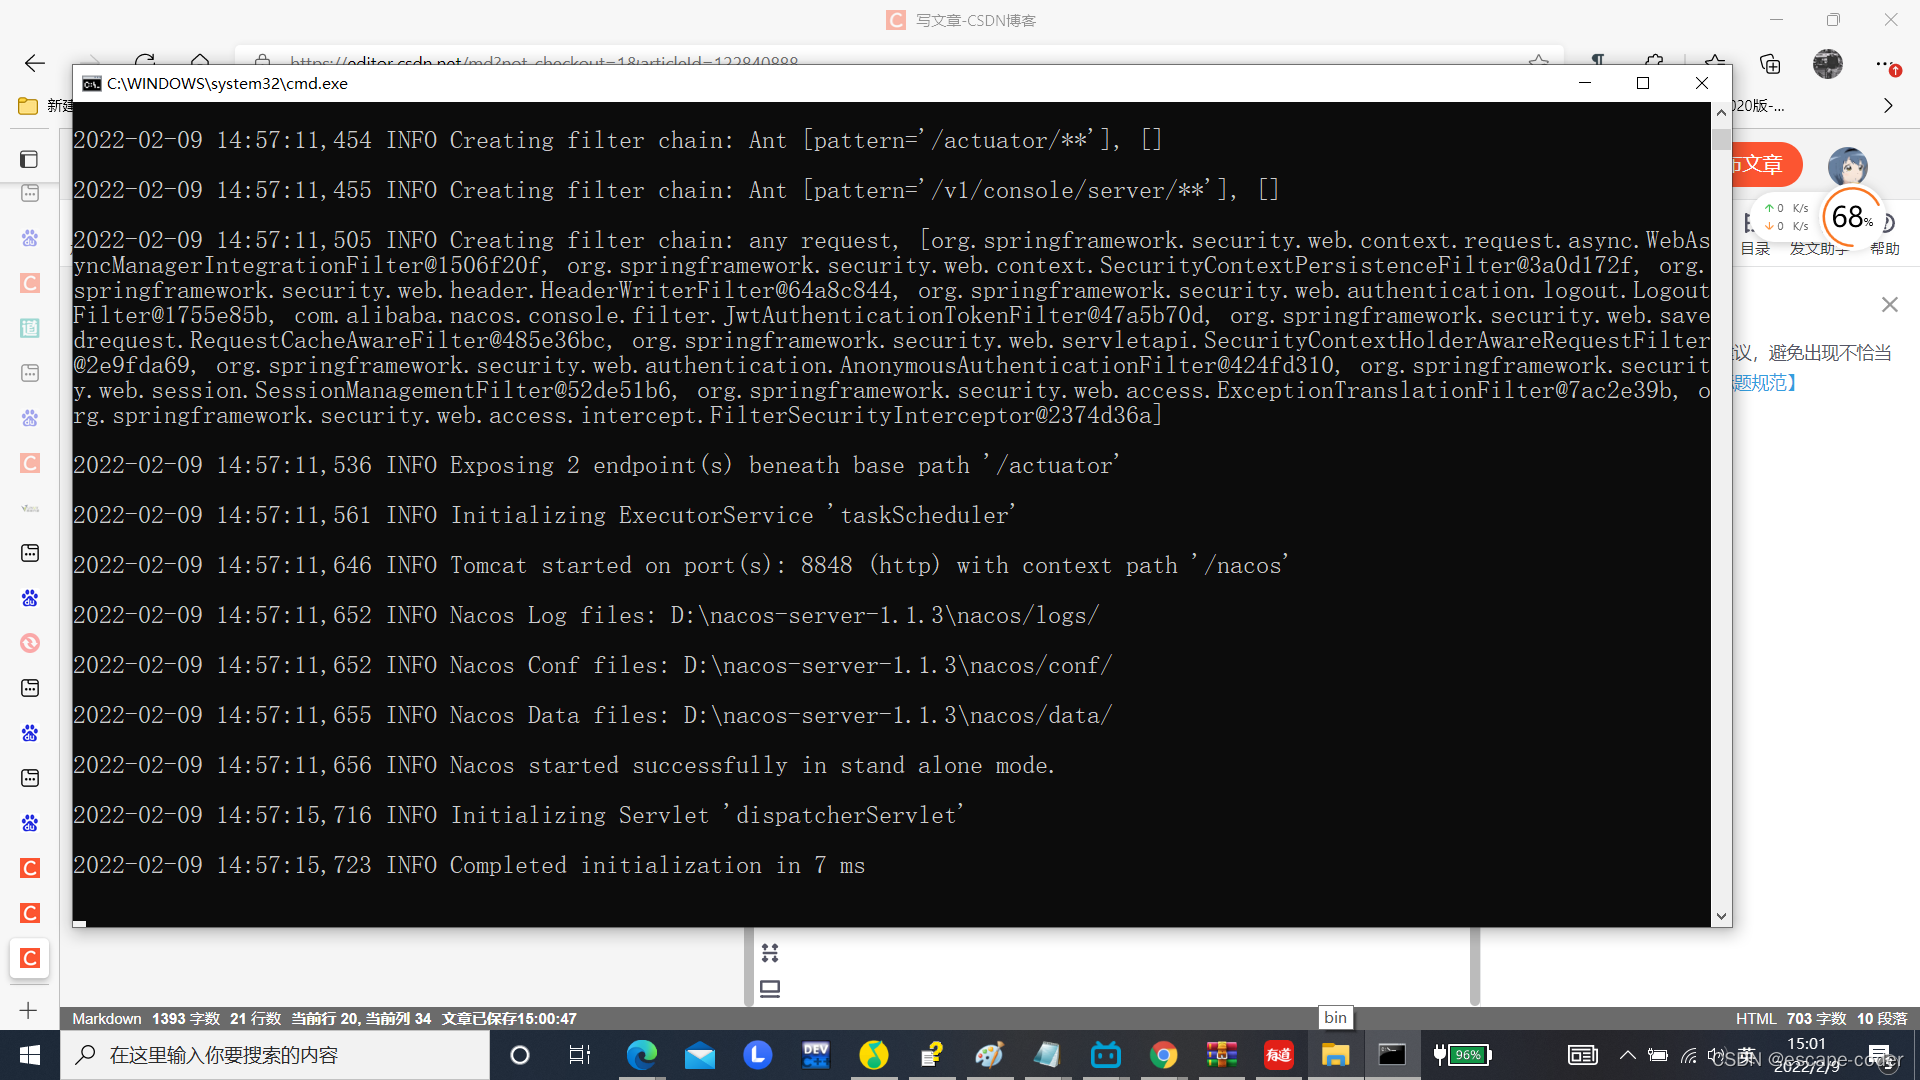Show hidden system tray icons chevron

[x=1627, y=1054]
